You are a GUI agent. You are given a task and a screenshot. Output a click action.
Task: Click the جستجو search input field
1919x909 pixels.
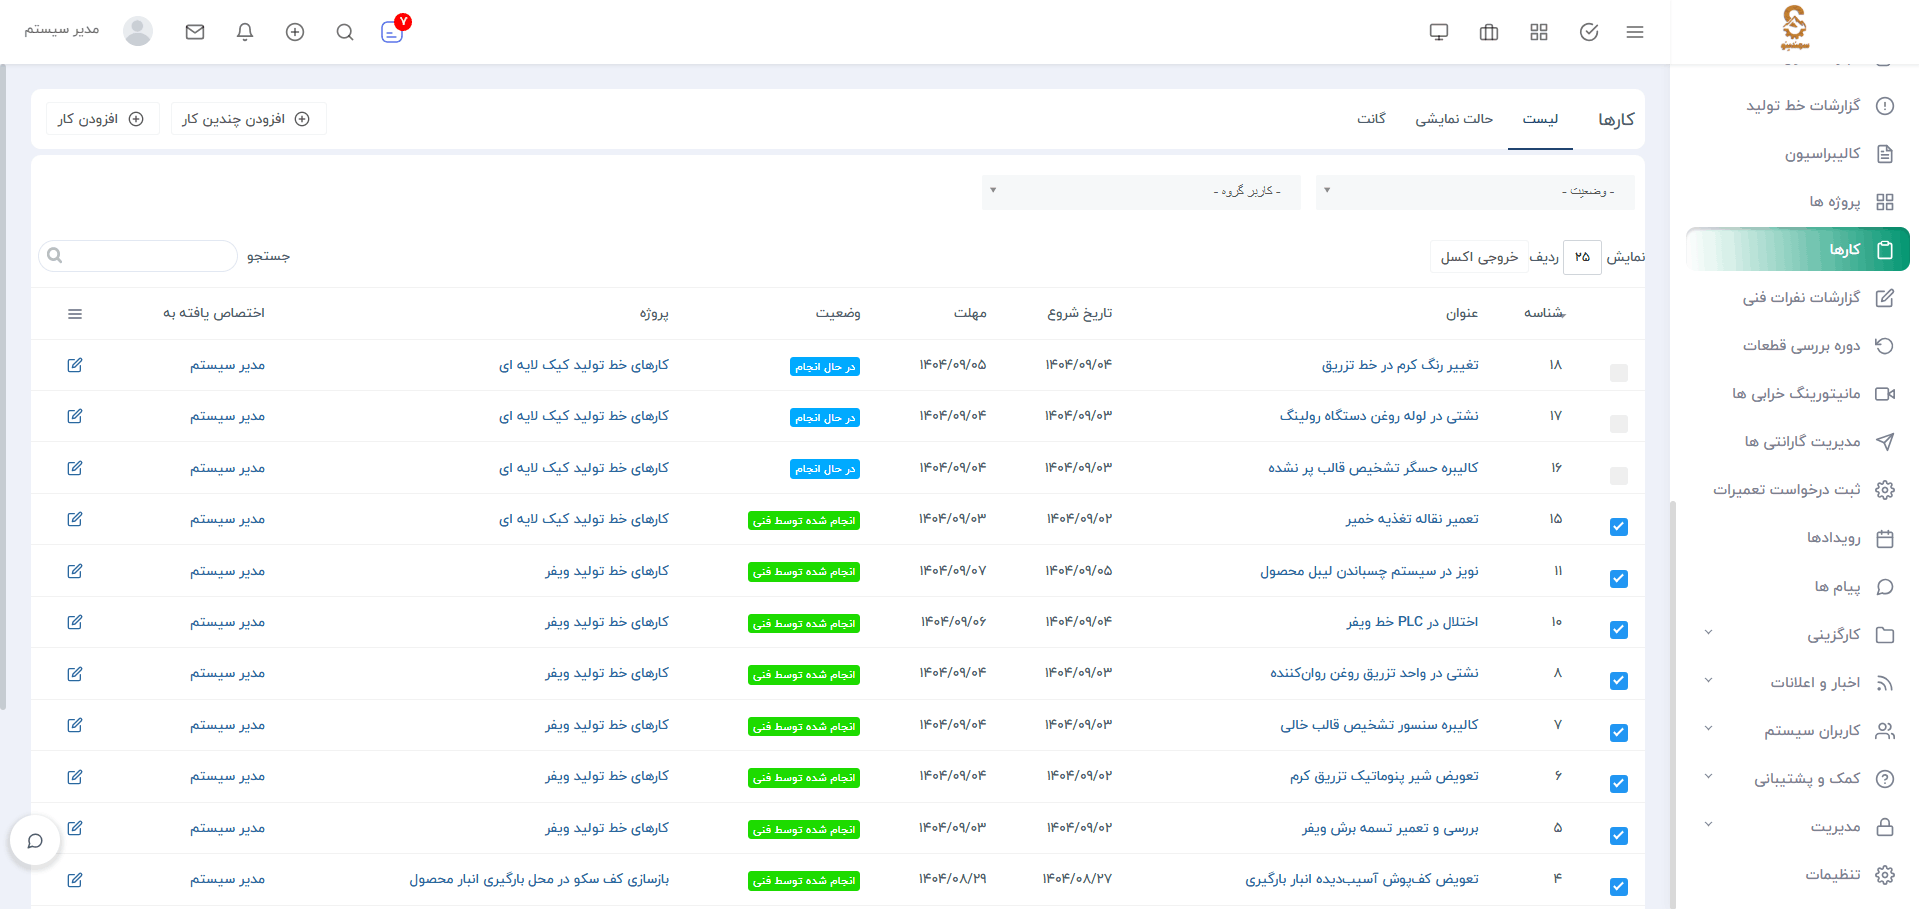click(x=138, y=256)
